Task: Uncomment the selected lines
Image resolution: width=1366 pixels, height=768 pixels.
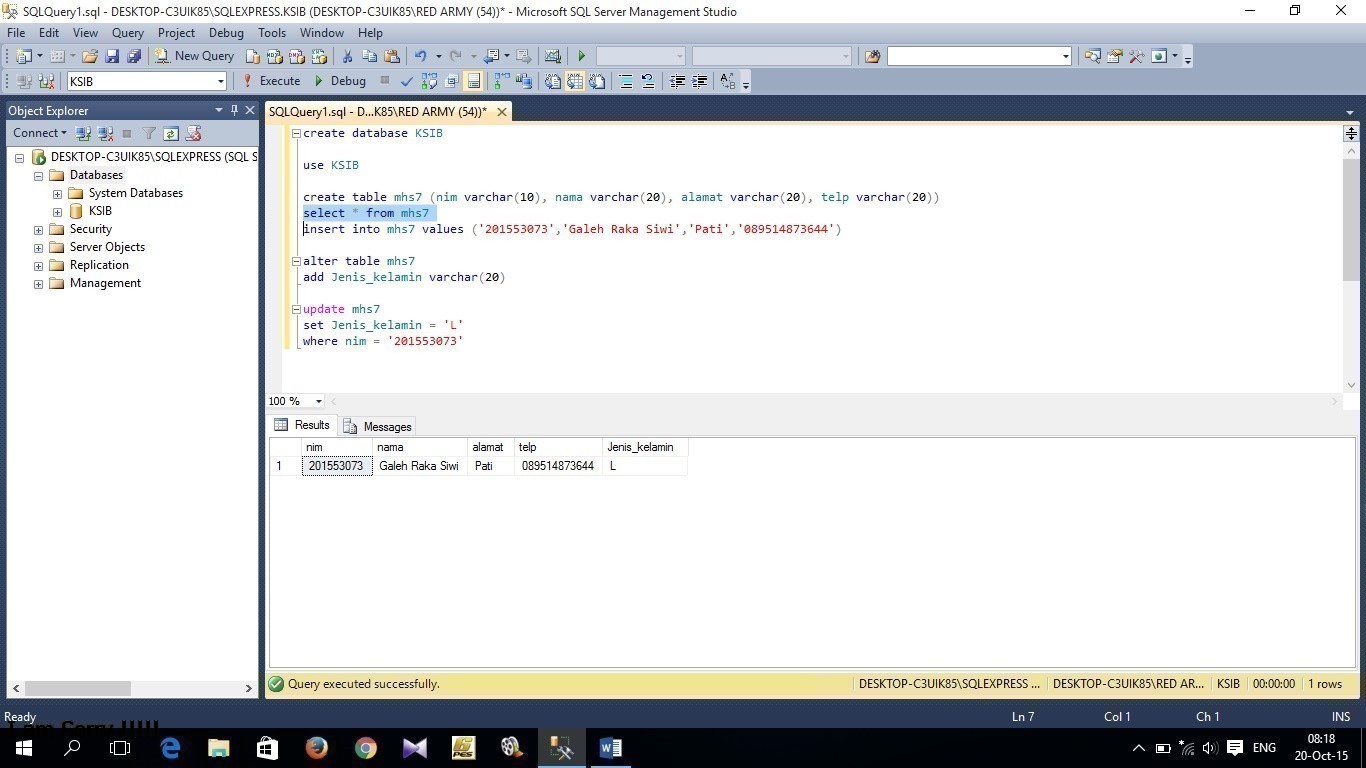Action: point(648,81)
